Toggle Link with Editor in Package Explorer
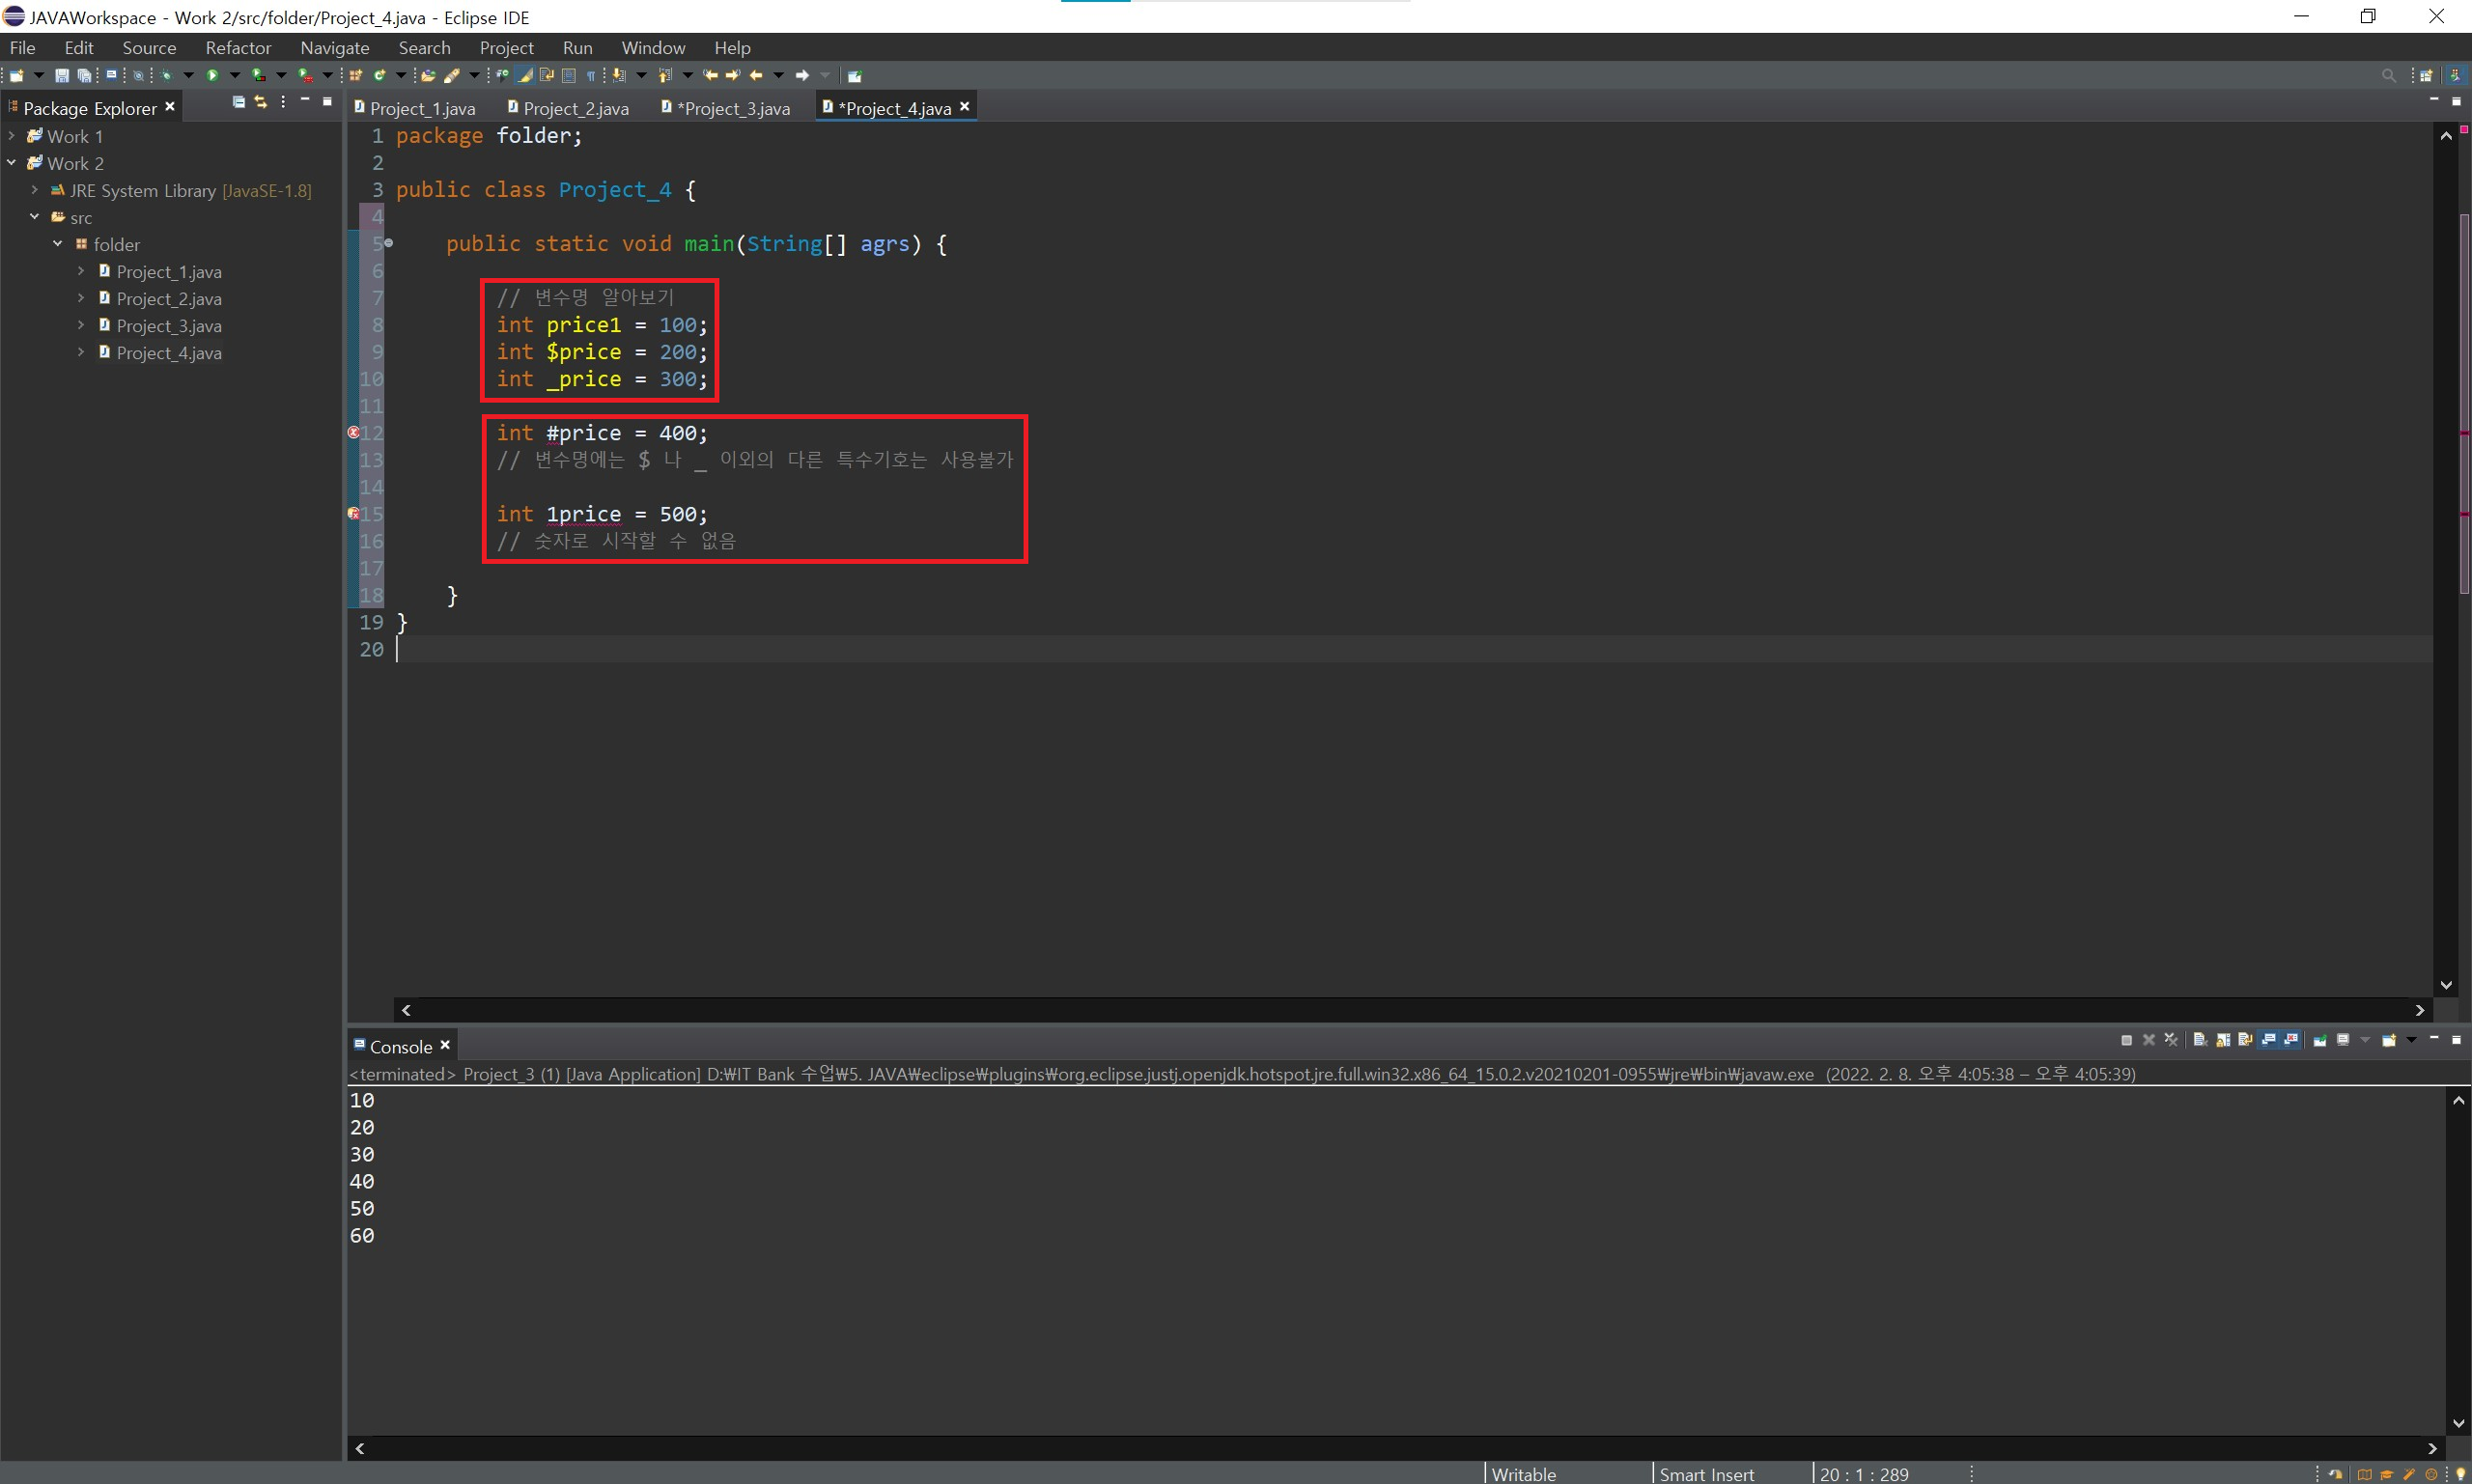Screen dimensions: 2472x1484 pos(261,102)
